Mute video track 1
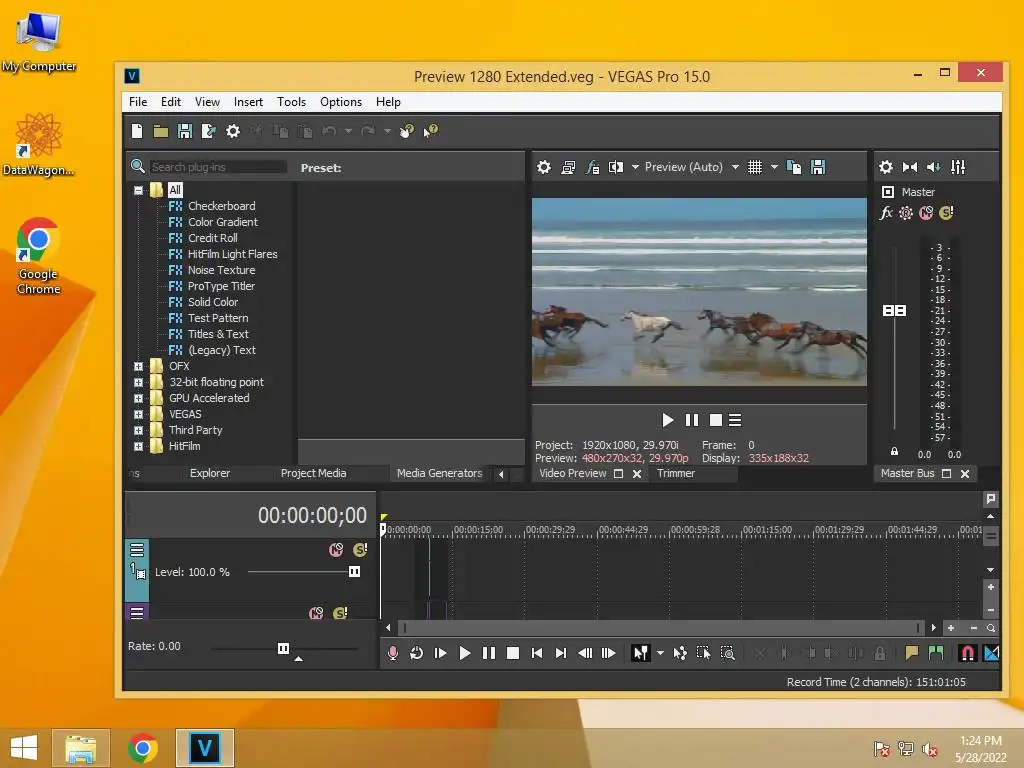This screenshot has height=768, width=1024. (336, 550)
